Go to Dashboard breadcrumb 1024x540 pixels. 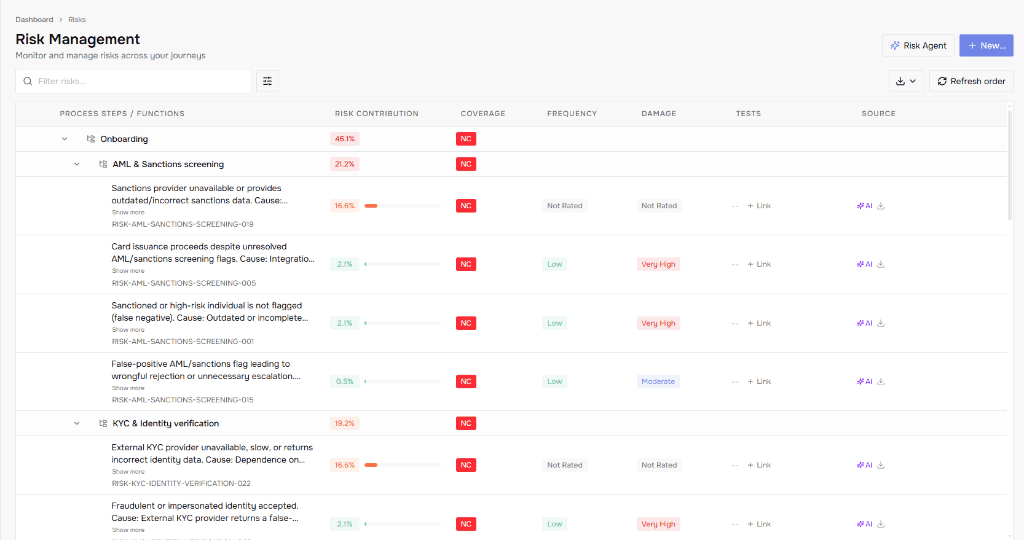click(34, 20)
